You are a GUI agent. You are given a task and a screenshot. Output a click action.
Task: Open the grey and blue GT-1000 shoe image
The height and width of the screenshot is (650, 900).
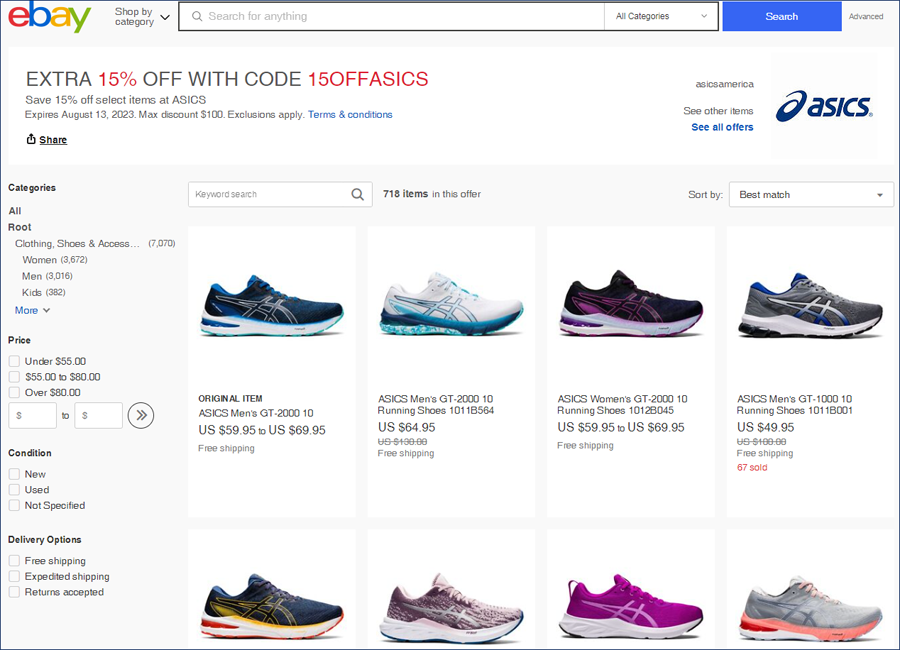tap(810, 305)
